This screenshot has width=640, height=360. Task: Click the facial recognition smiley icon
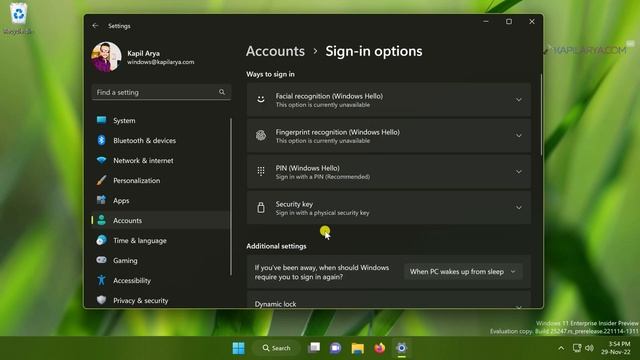[261, 99]
